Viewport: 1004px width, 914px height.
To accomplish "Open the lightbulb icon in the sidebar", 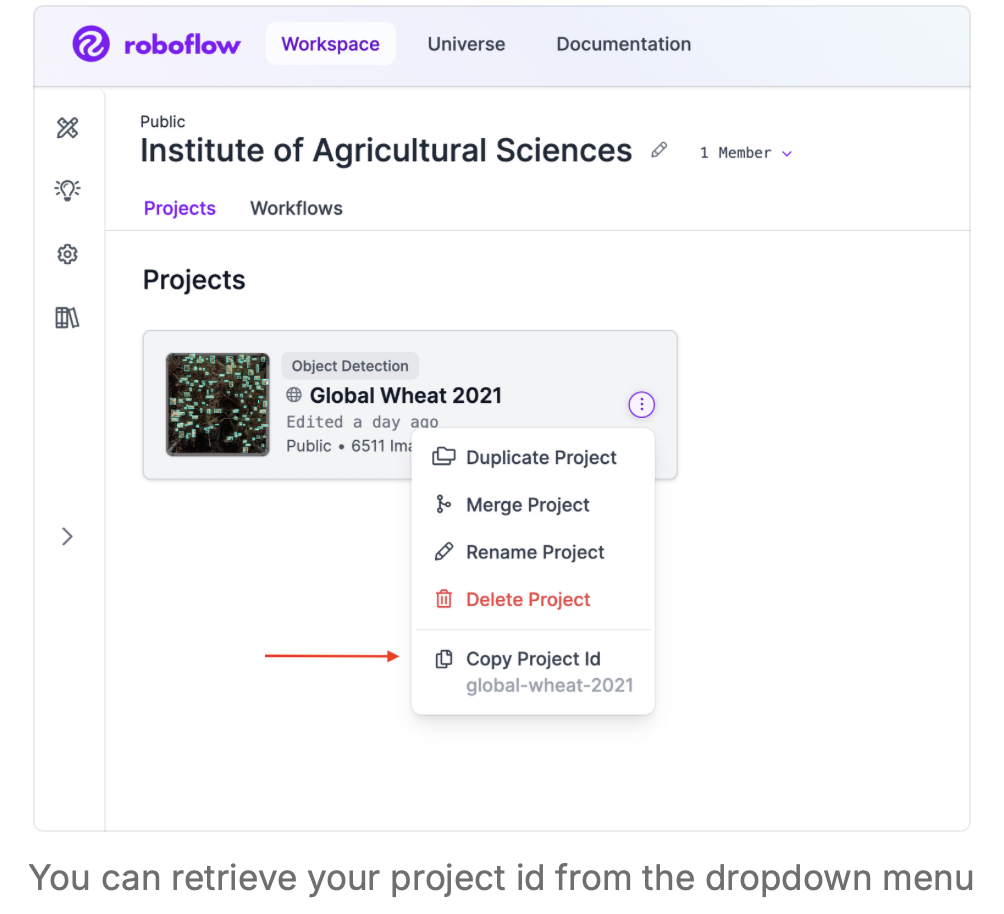I will (x=67, y=190).
